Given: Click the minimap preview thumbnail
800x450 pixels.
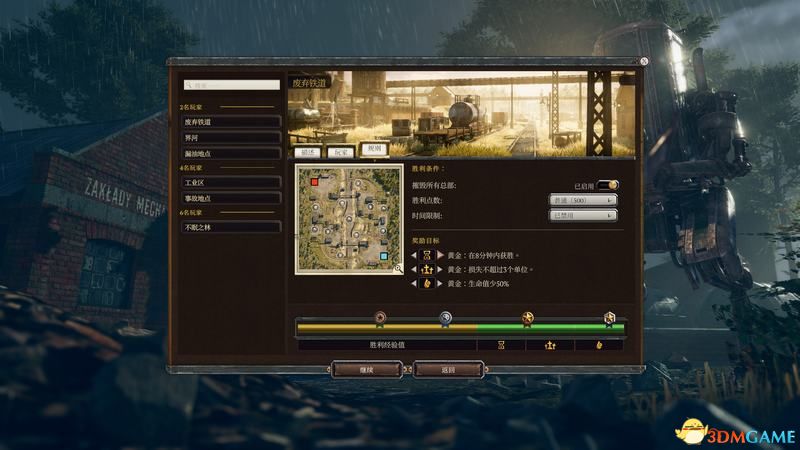Looking at the screenshot, I should [x=349, y=219].
